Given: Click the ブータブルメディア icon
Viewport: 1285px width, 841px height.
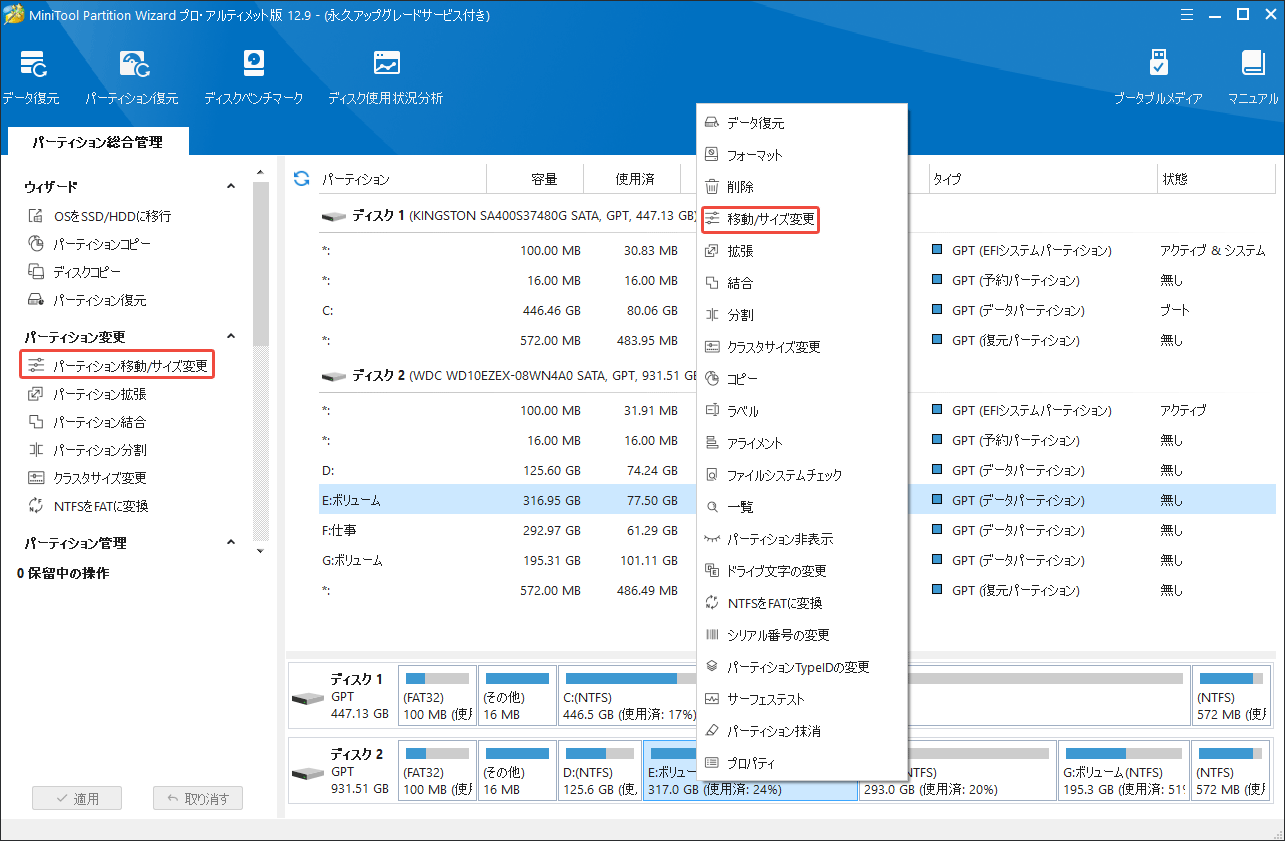Looking at the screenshot, I should [x=1158, y=77].
